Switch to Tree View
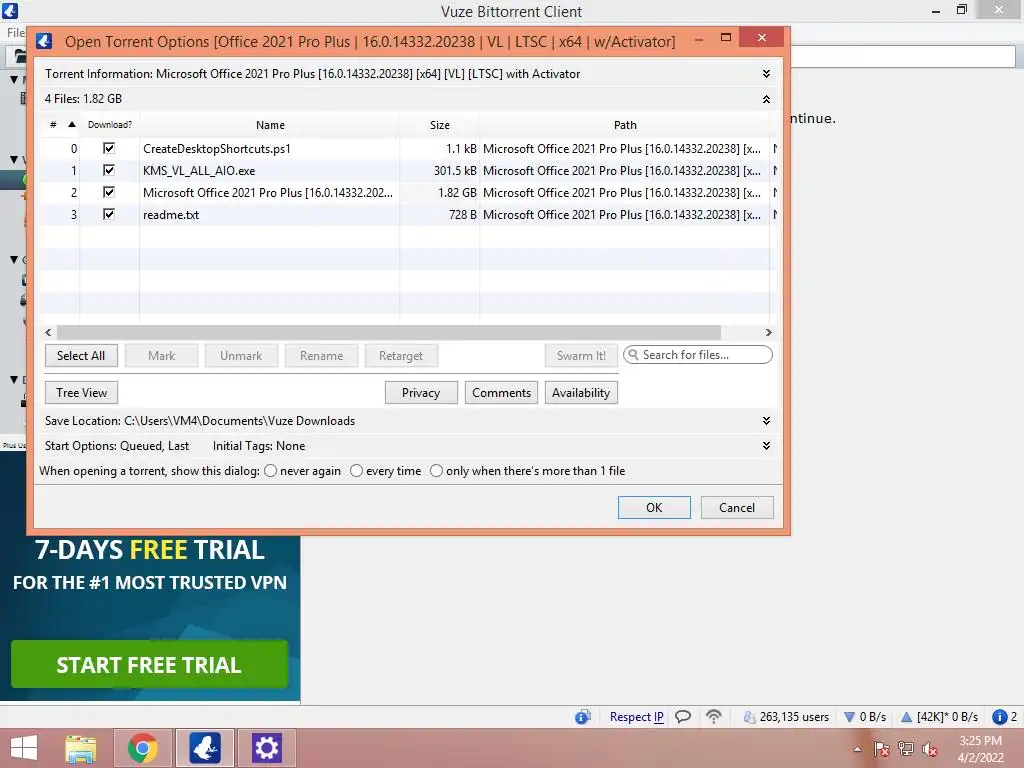The width and height of the screenshot is (1024, 768). [81, 392]
